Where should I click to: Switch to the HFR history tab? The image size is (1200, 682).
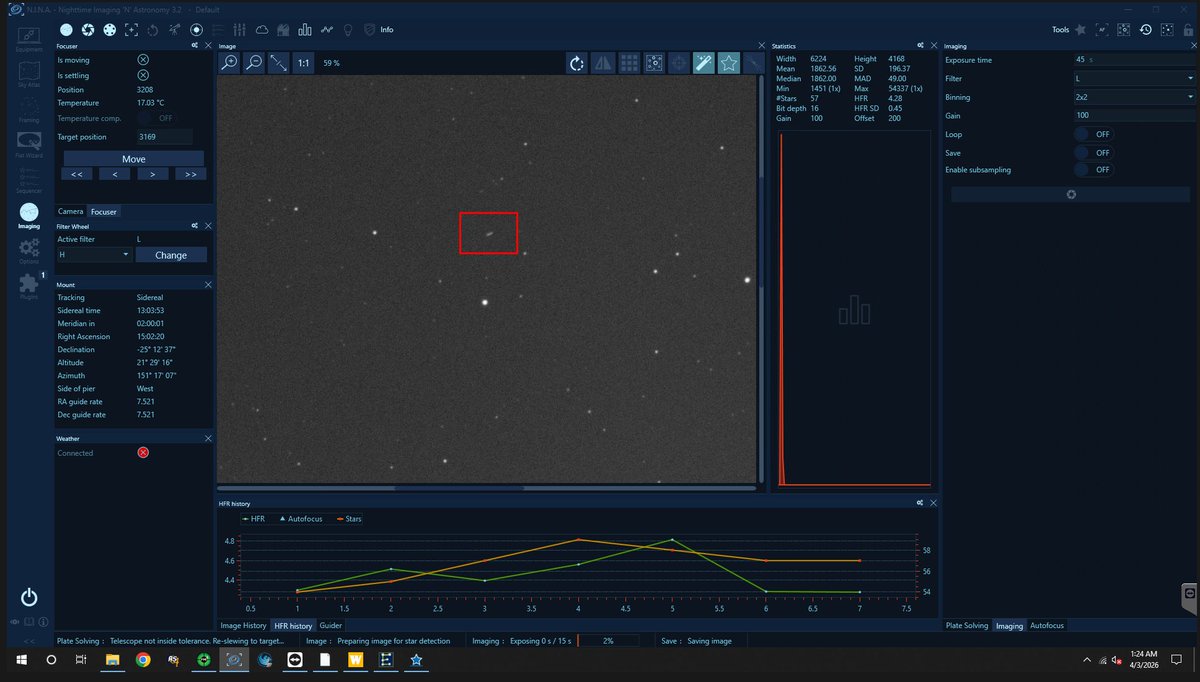(x=293, y=625)
